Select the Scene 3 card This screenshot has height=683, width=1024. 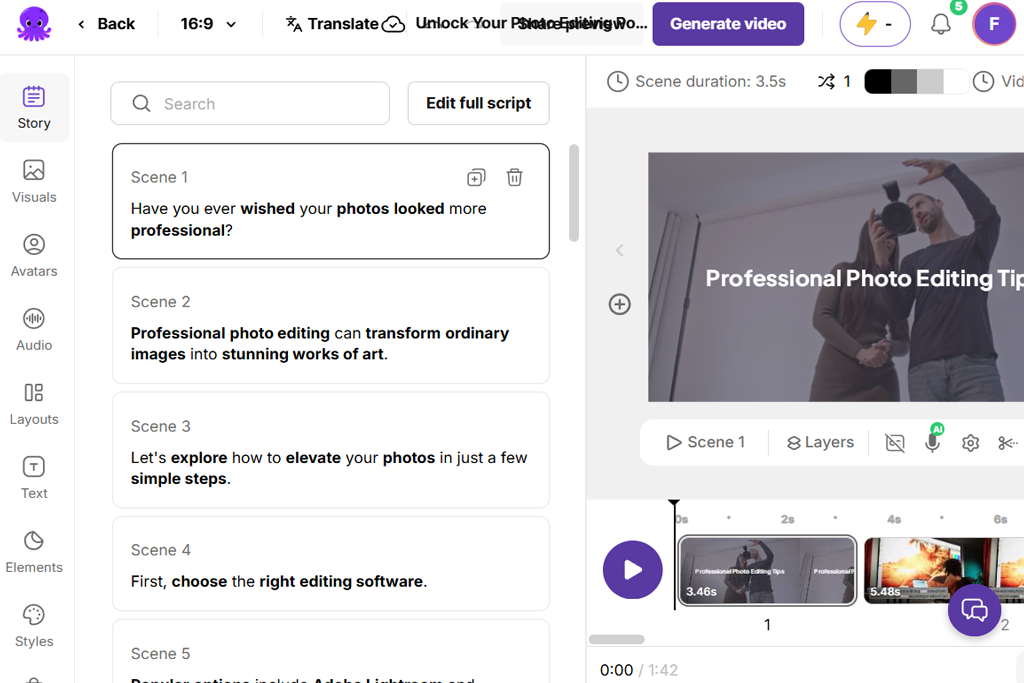330,450
